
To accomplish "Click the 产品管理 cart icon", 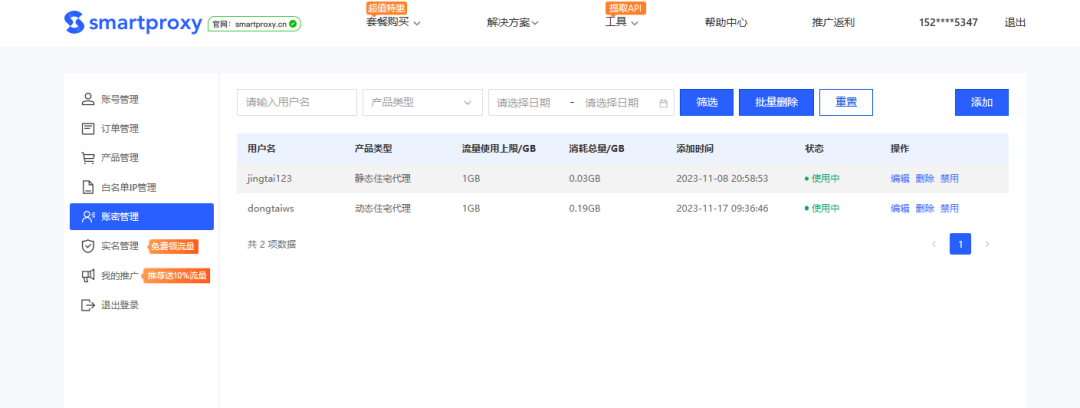I will pyautogui.click(x=87, y=158).
